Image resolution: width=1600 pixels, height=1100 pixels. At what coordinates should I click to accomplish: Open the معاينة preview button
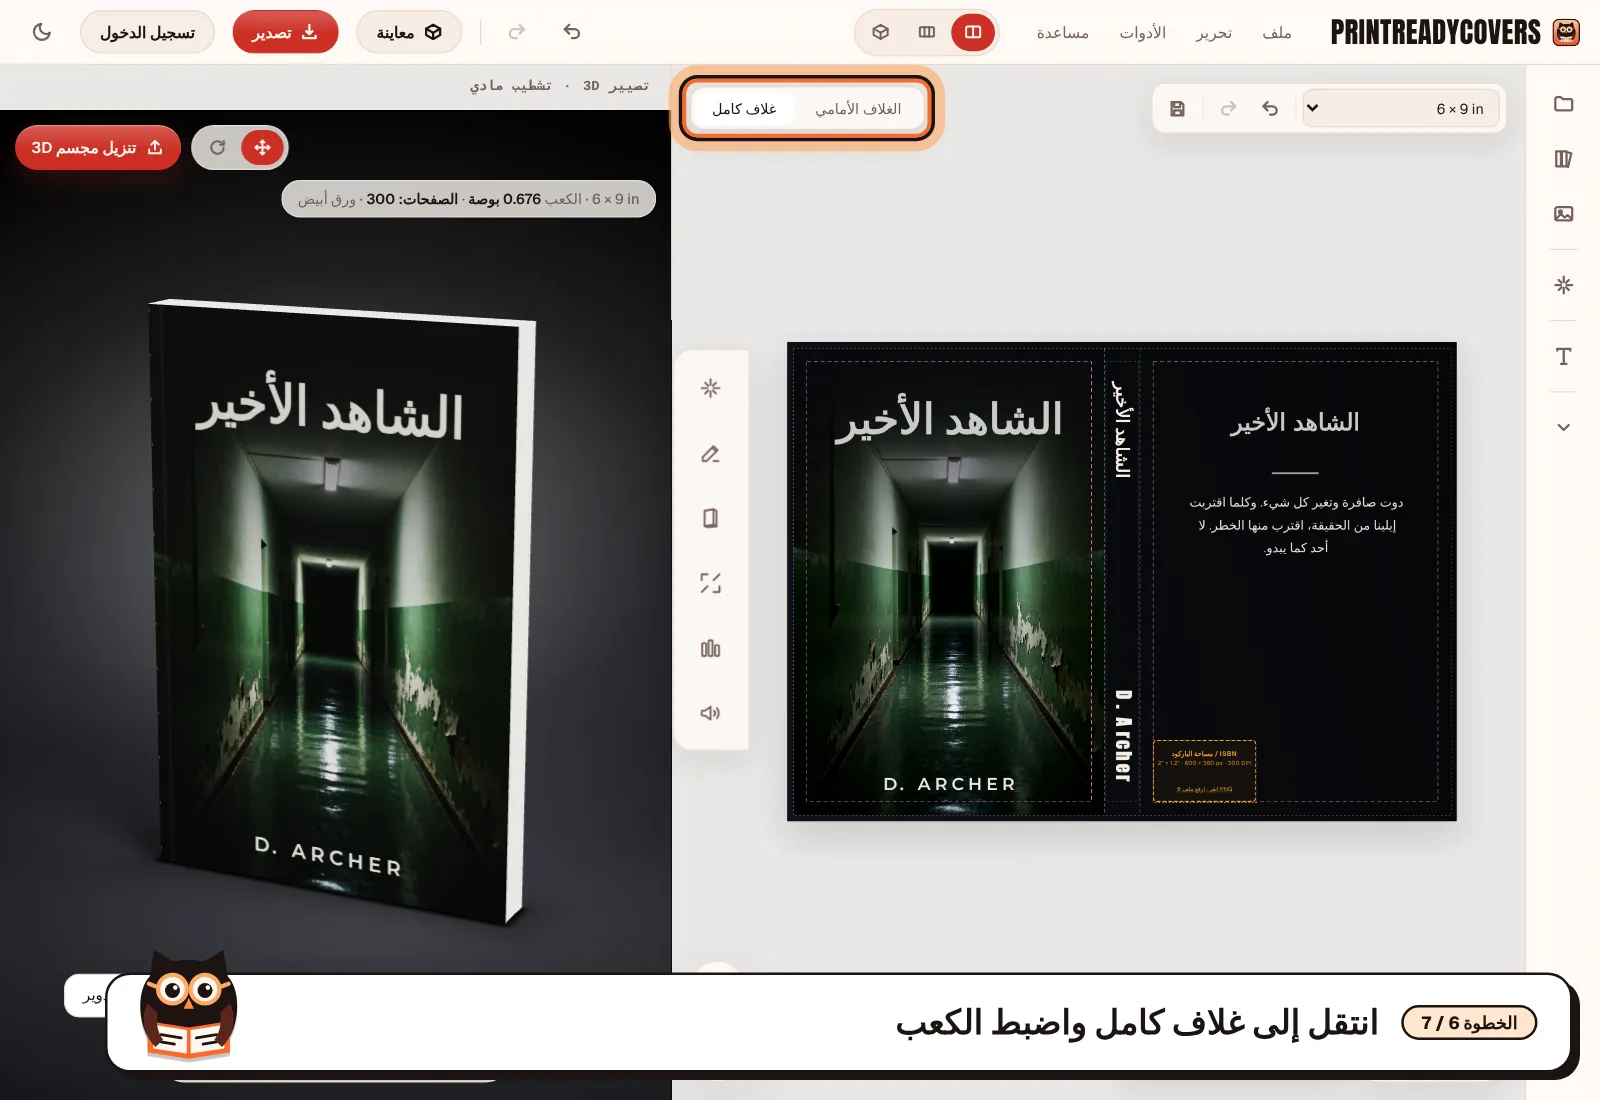(409, 32)
